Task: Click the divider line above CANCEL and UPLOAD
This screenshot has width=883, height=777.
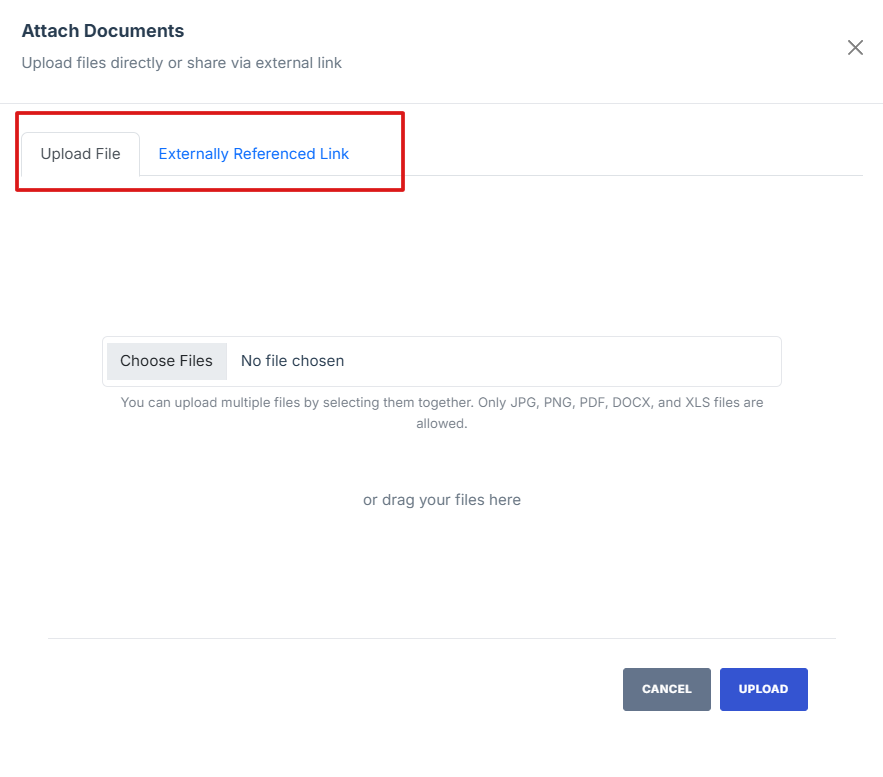Action: (x=441, y=638)
